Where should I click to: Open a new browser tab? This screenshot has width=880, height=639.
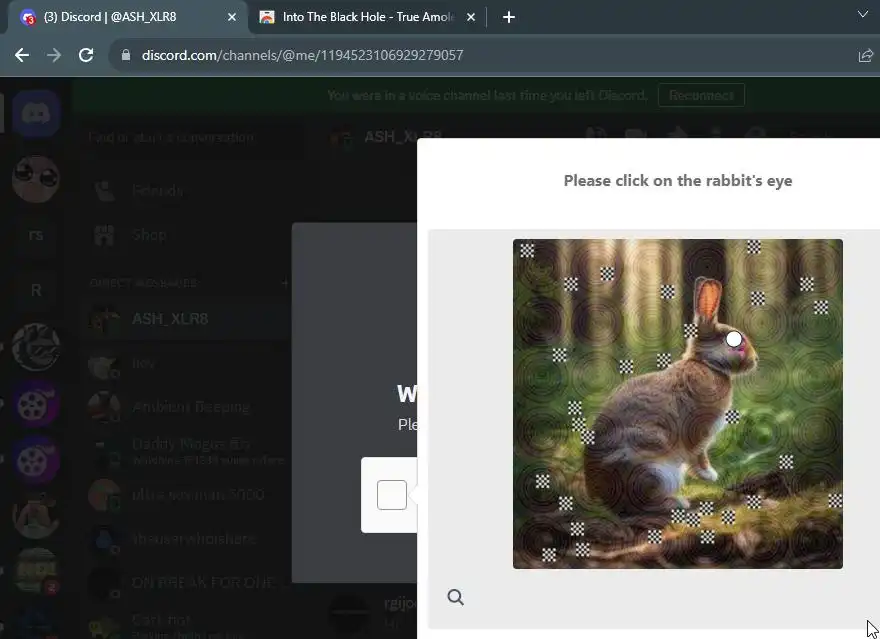point(508,17)
